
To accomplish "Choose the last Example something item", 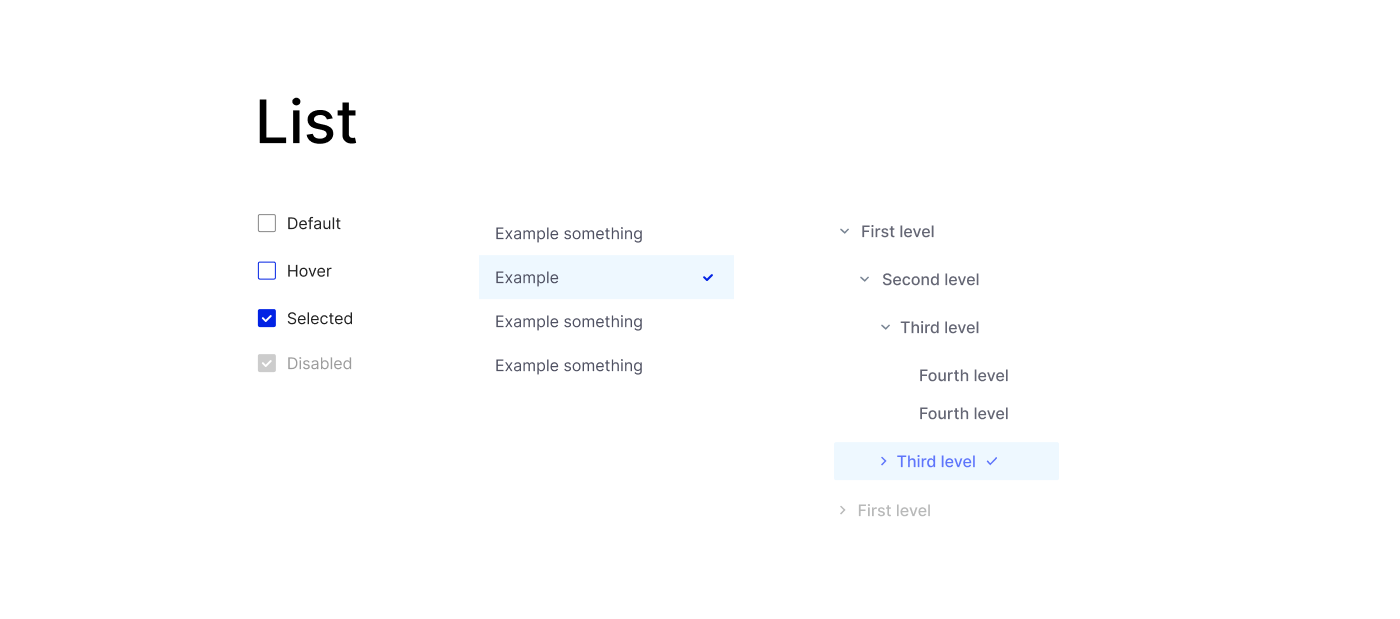I will pos(569,366).
